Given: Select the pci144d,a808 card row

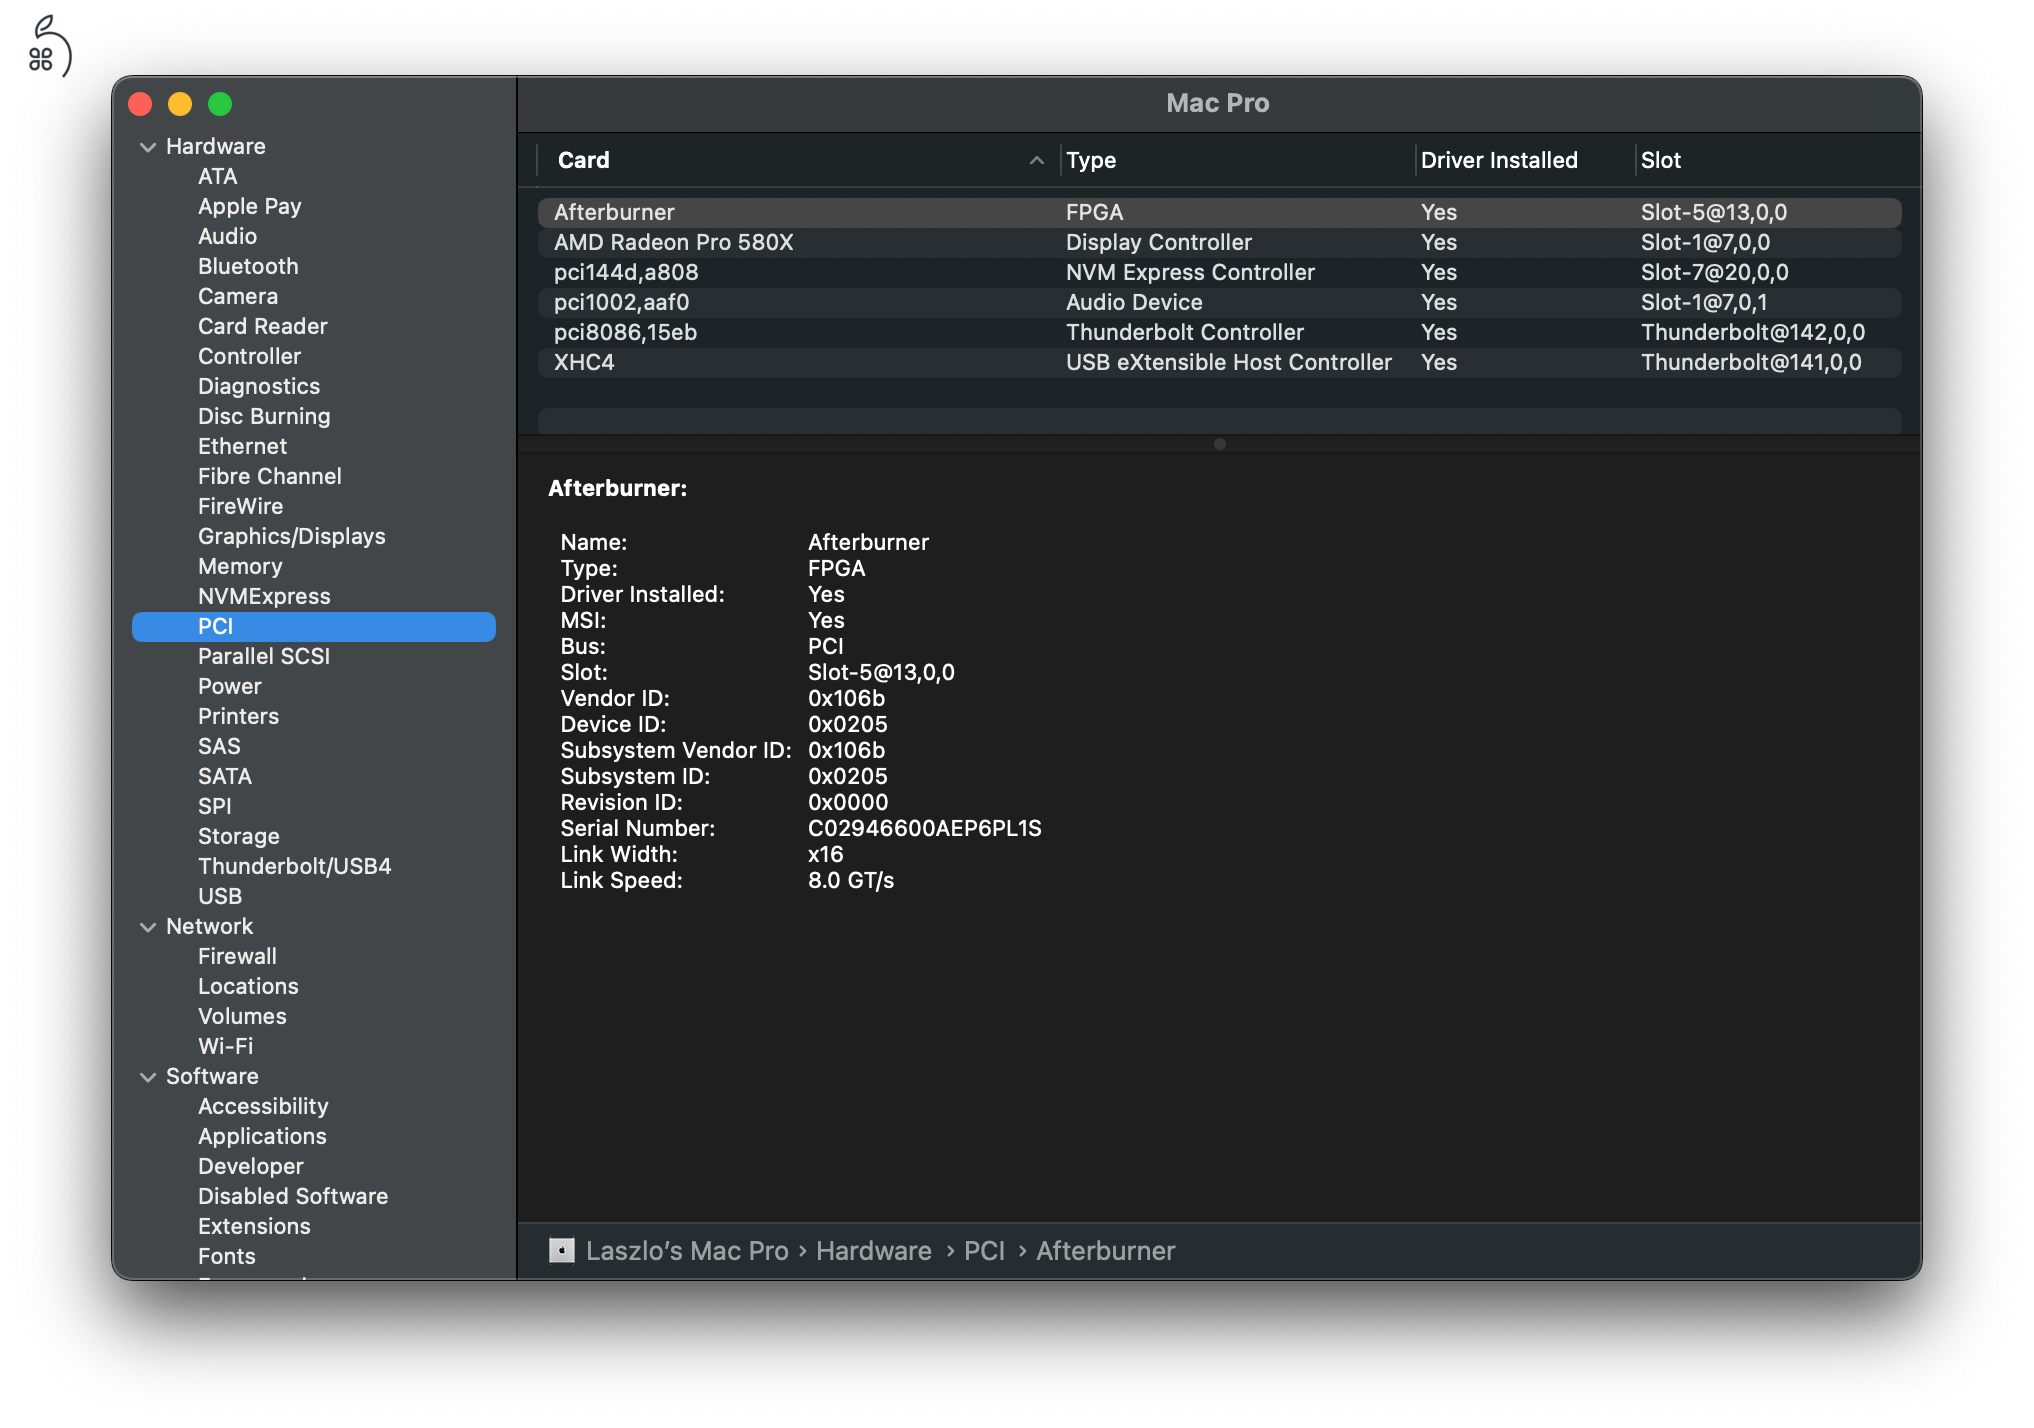Looking at the screenshot, I should (x=1219, y=272).
